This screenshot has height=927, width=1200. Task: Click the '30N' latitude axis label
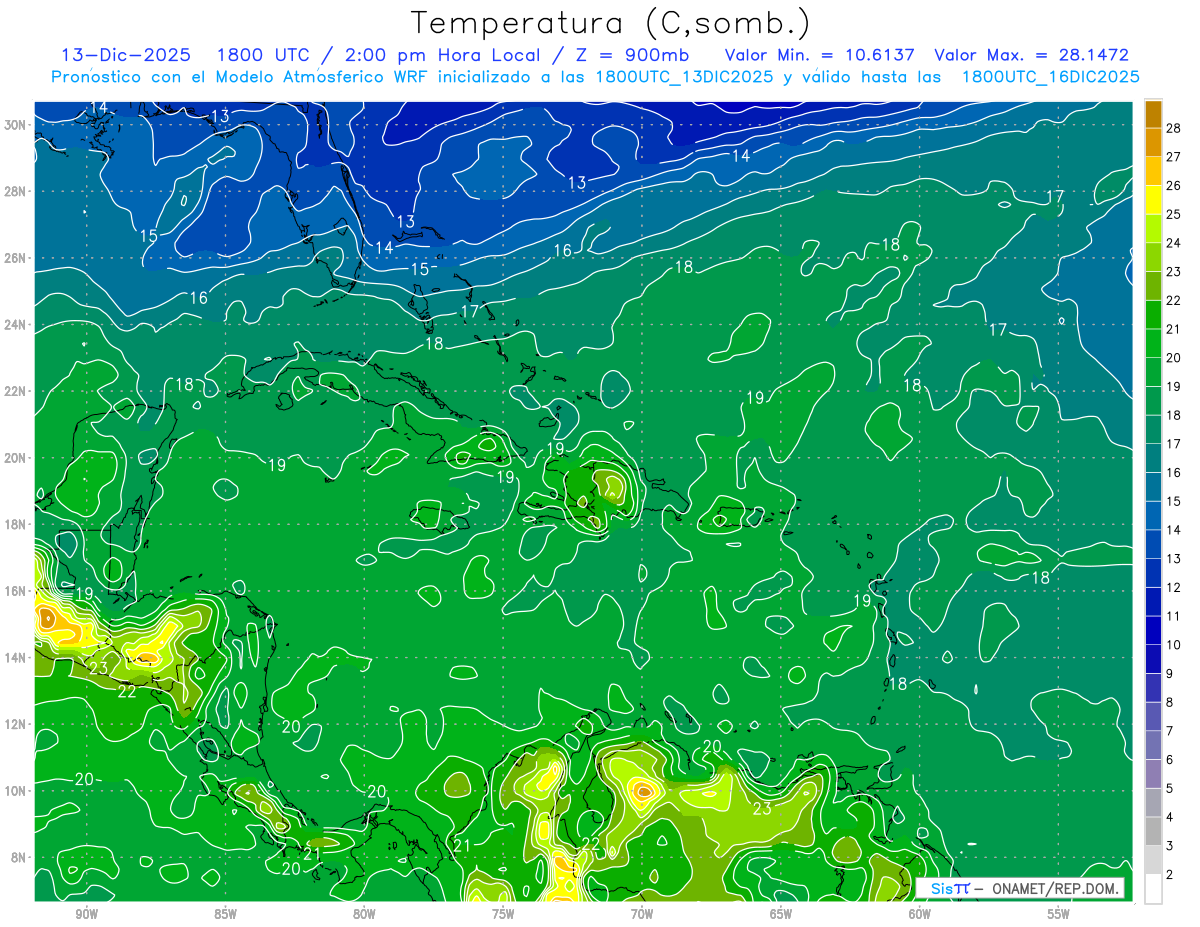pyautogui.click(x=17, y=124)
